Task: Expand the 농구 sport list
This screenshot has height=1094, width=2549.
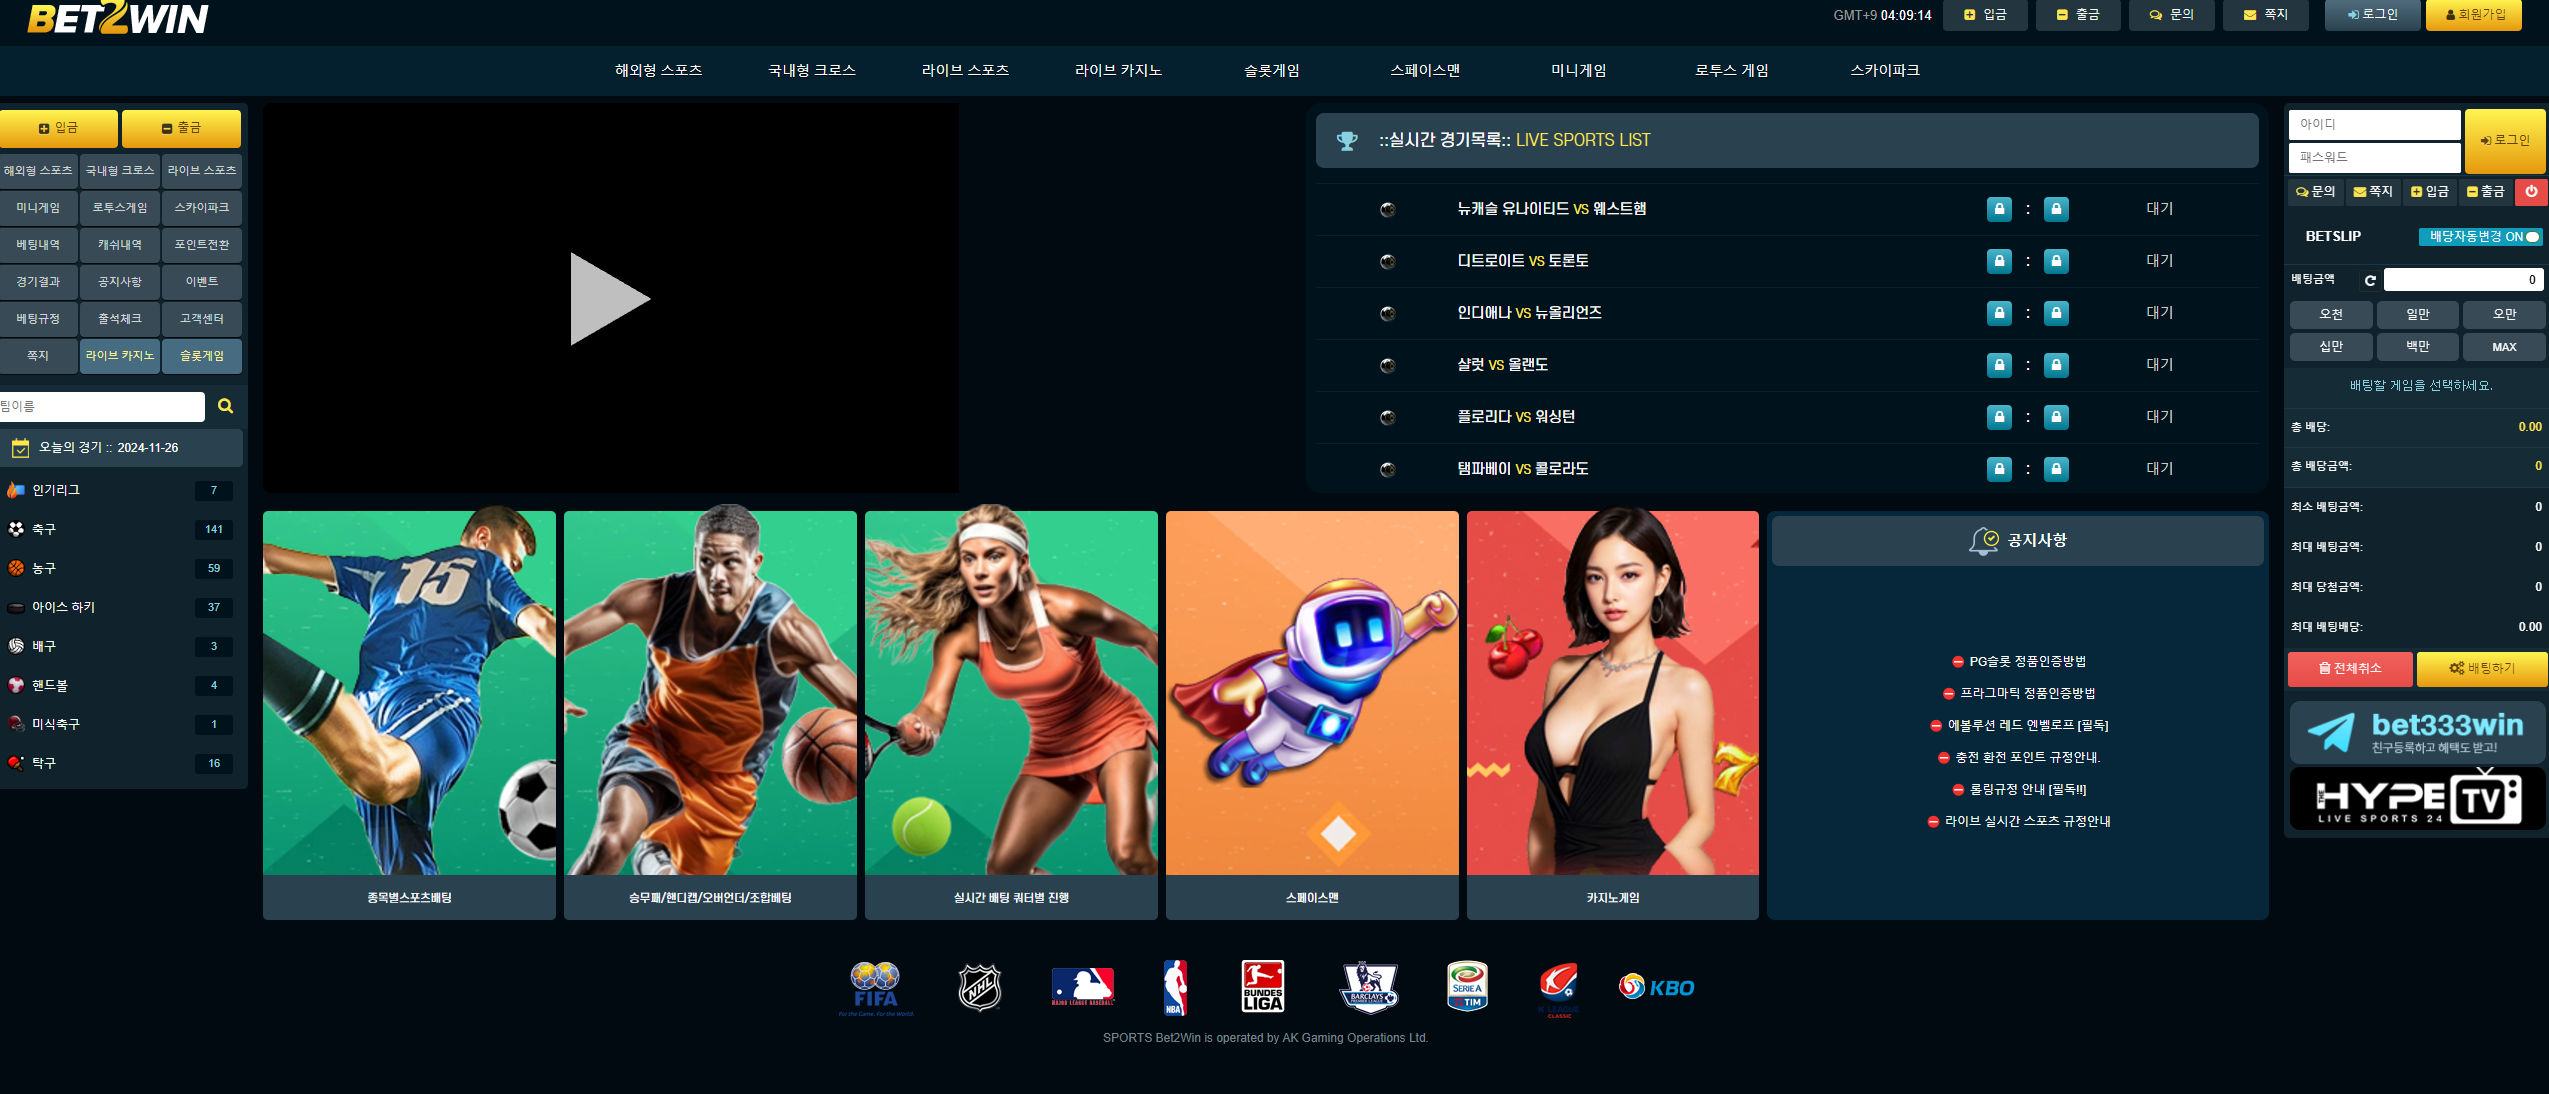Action: pyautogui.click(x=44, y=568)
